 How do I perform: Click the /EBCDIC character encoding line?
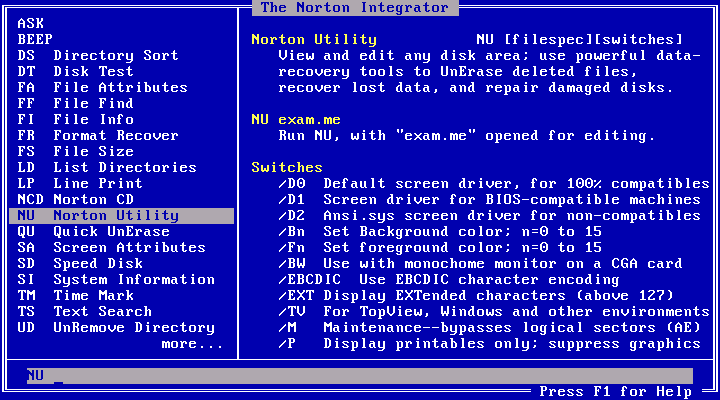pos(449,280)
